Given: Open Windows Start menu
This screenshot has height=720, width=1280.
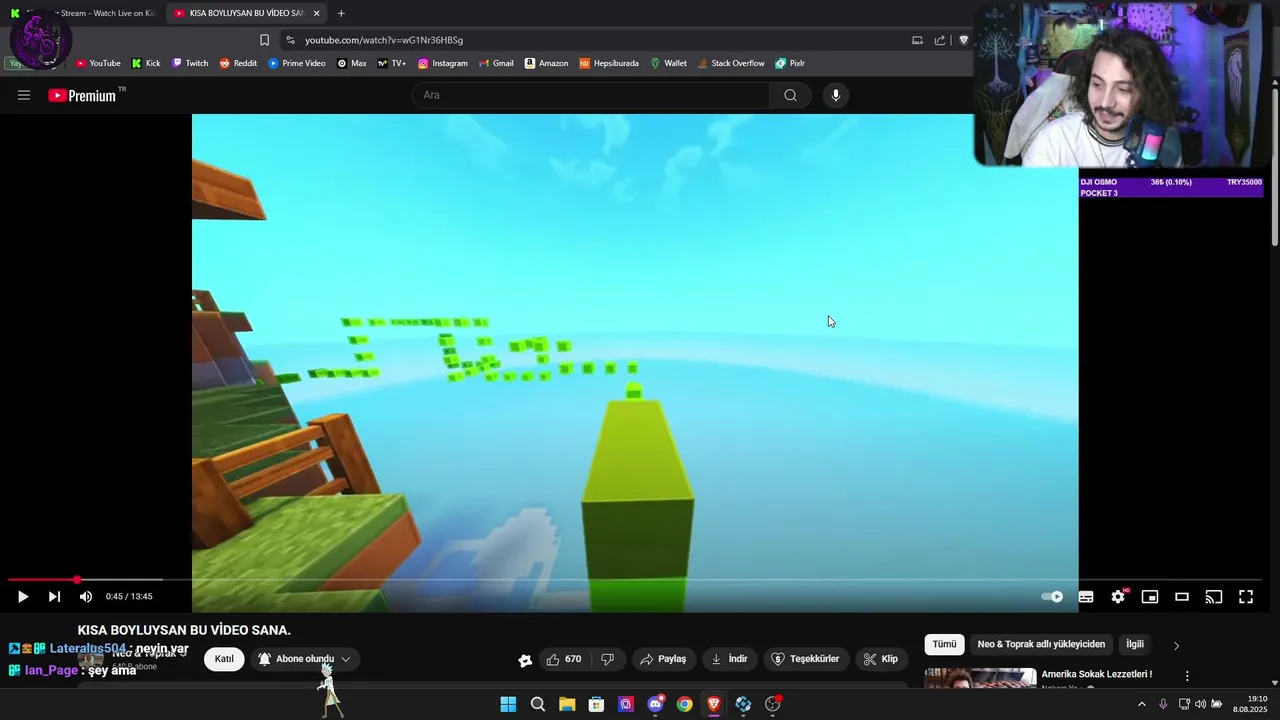Looking at the screenshot, I should [508, 704].
